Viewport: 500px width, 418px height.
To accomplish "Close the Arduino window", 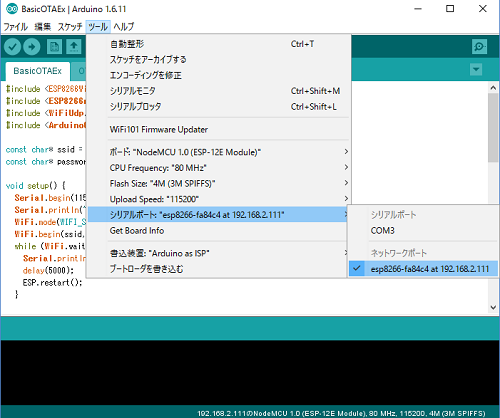I will click(483, 9).
